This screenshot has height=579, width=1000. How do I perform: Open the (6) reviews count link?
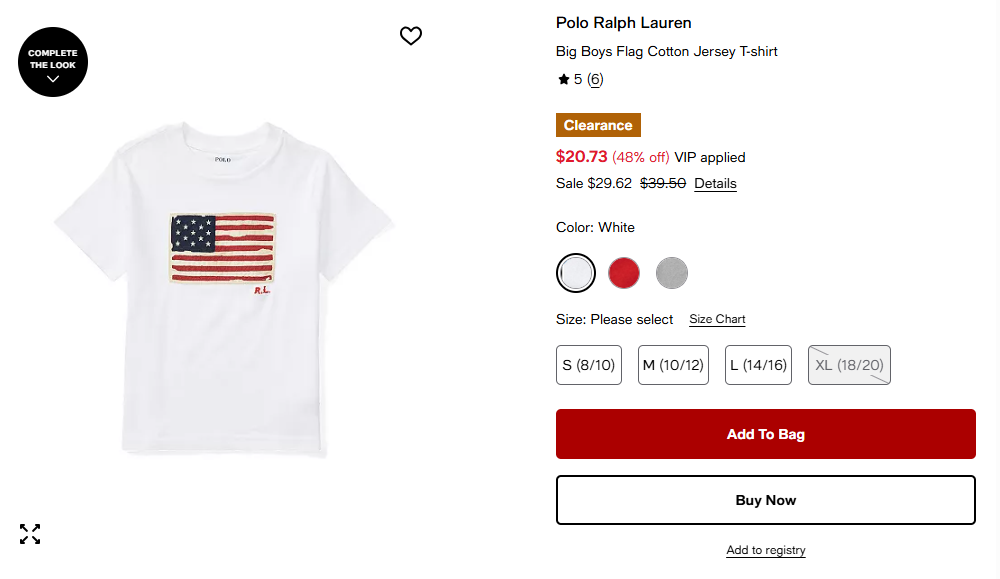(595, 79)
